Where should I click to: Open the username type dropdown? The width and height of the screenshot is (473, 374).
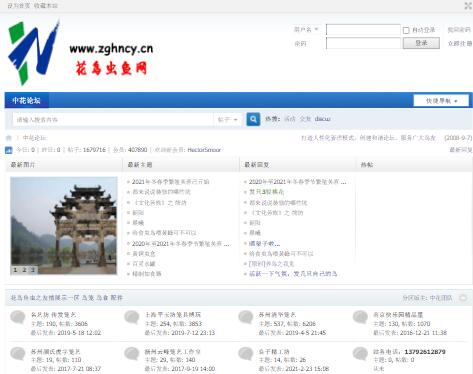(x=306, y=30)
